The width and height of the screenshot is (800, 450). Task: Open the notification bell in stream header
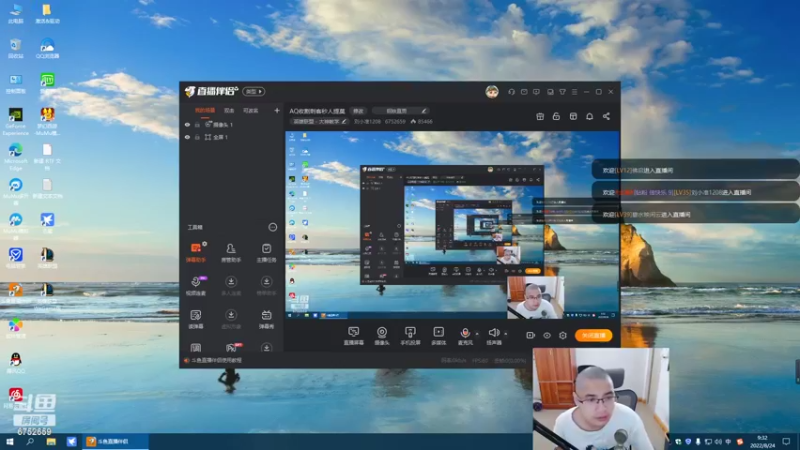(589, 116)
